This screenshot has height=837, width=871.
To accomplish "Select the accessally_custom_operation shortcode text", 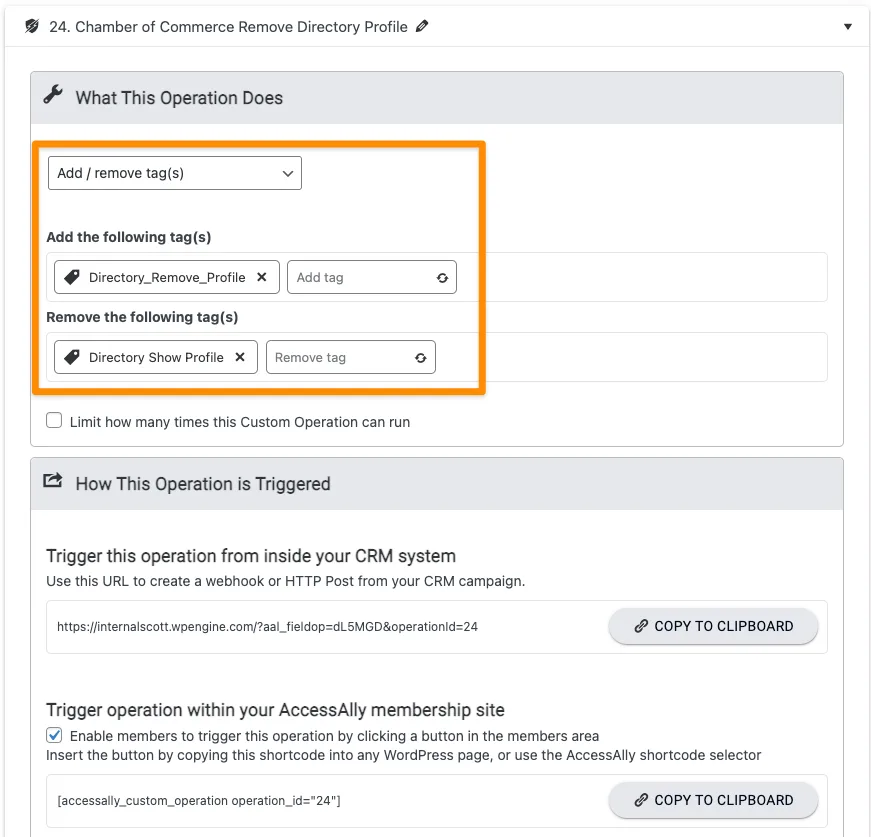I will 199,801.
